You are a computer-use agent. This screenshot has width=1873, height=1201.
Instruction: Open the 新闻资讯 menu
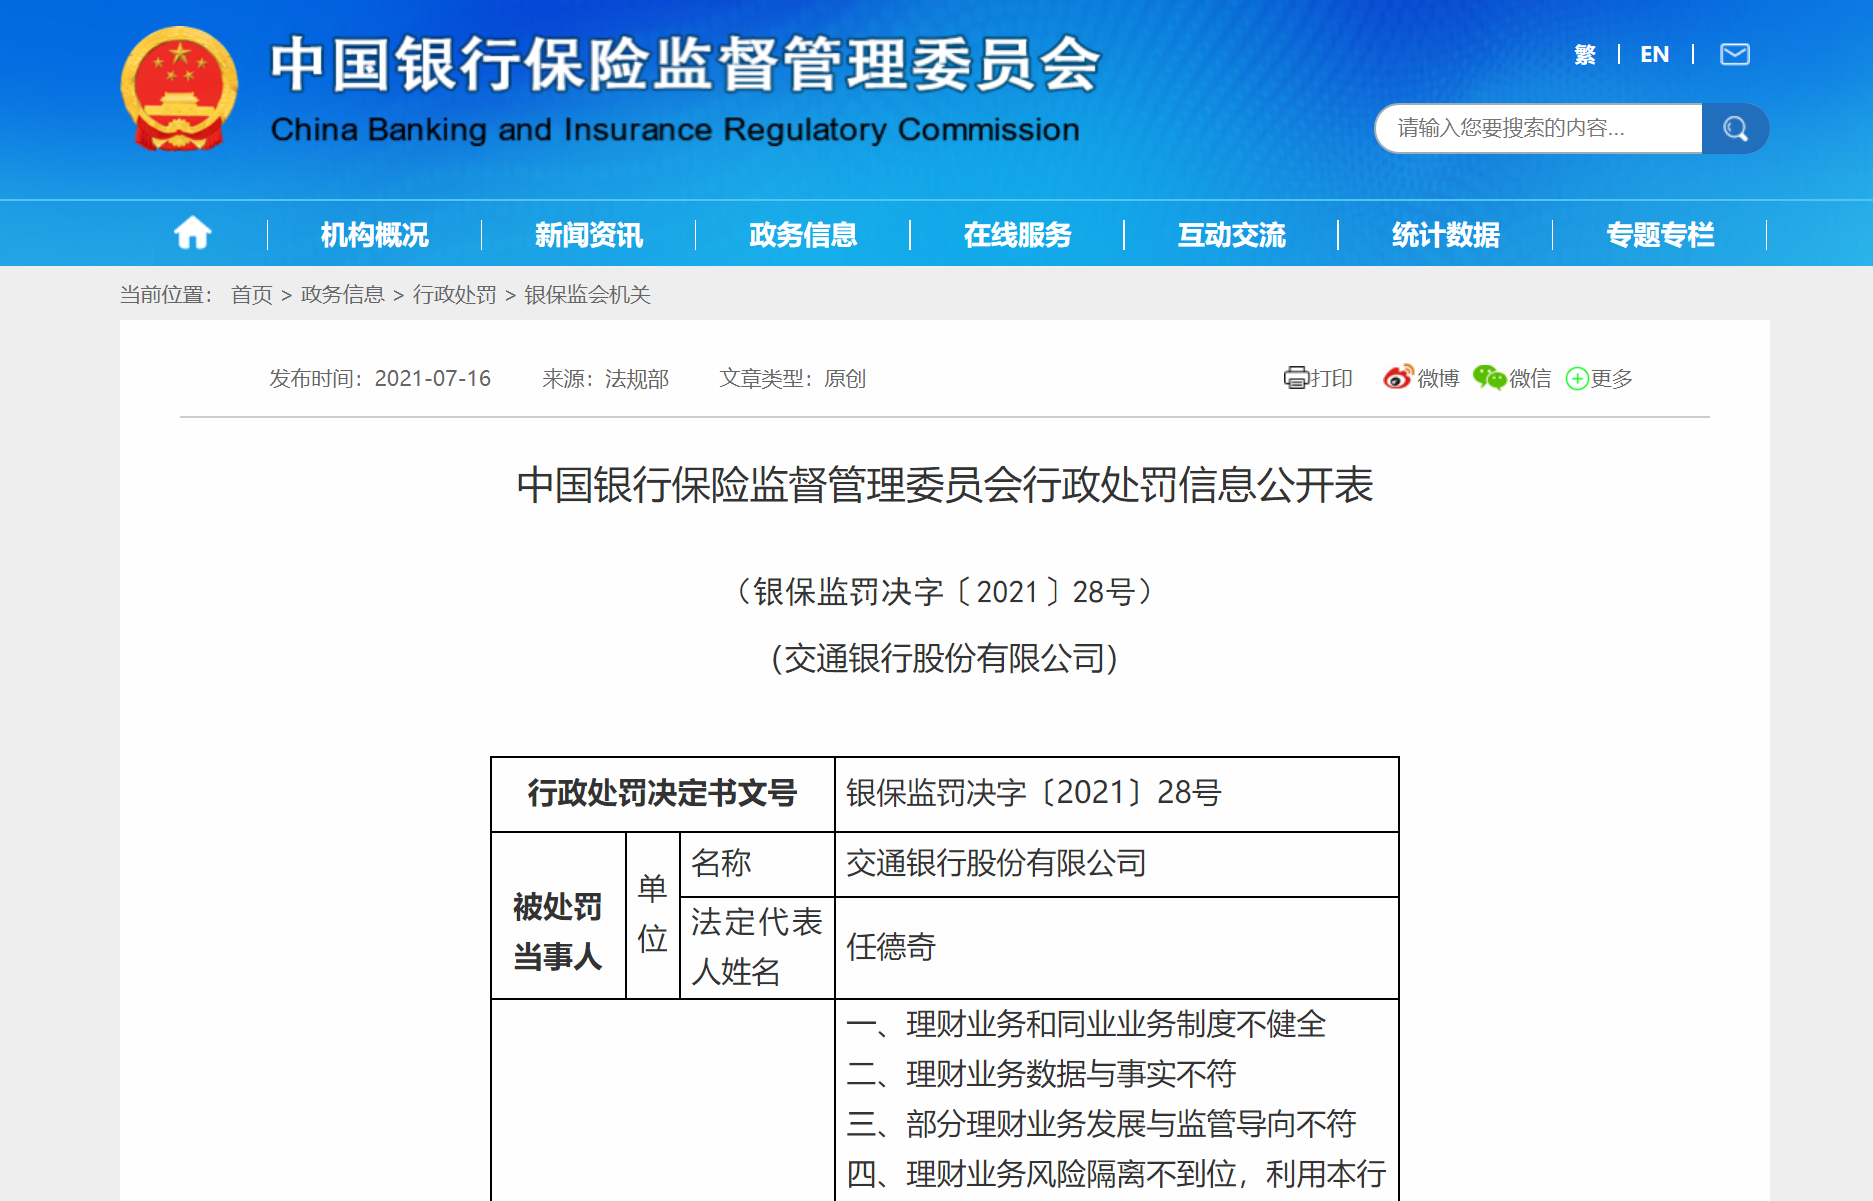point(589,235)
